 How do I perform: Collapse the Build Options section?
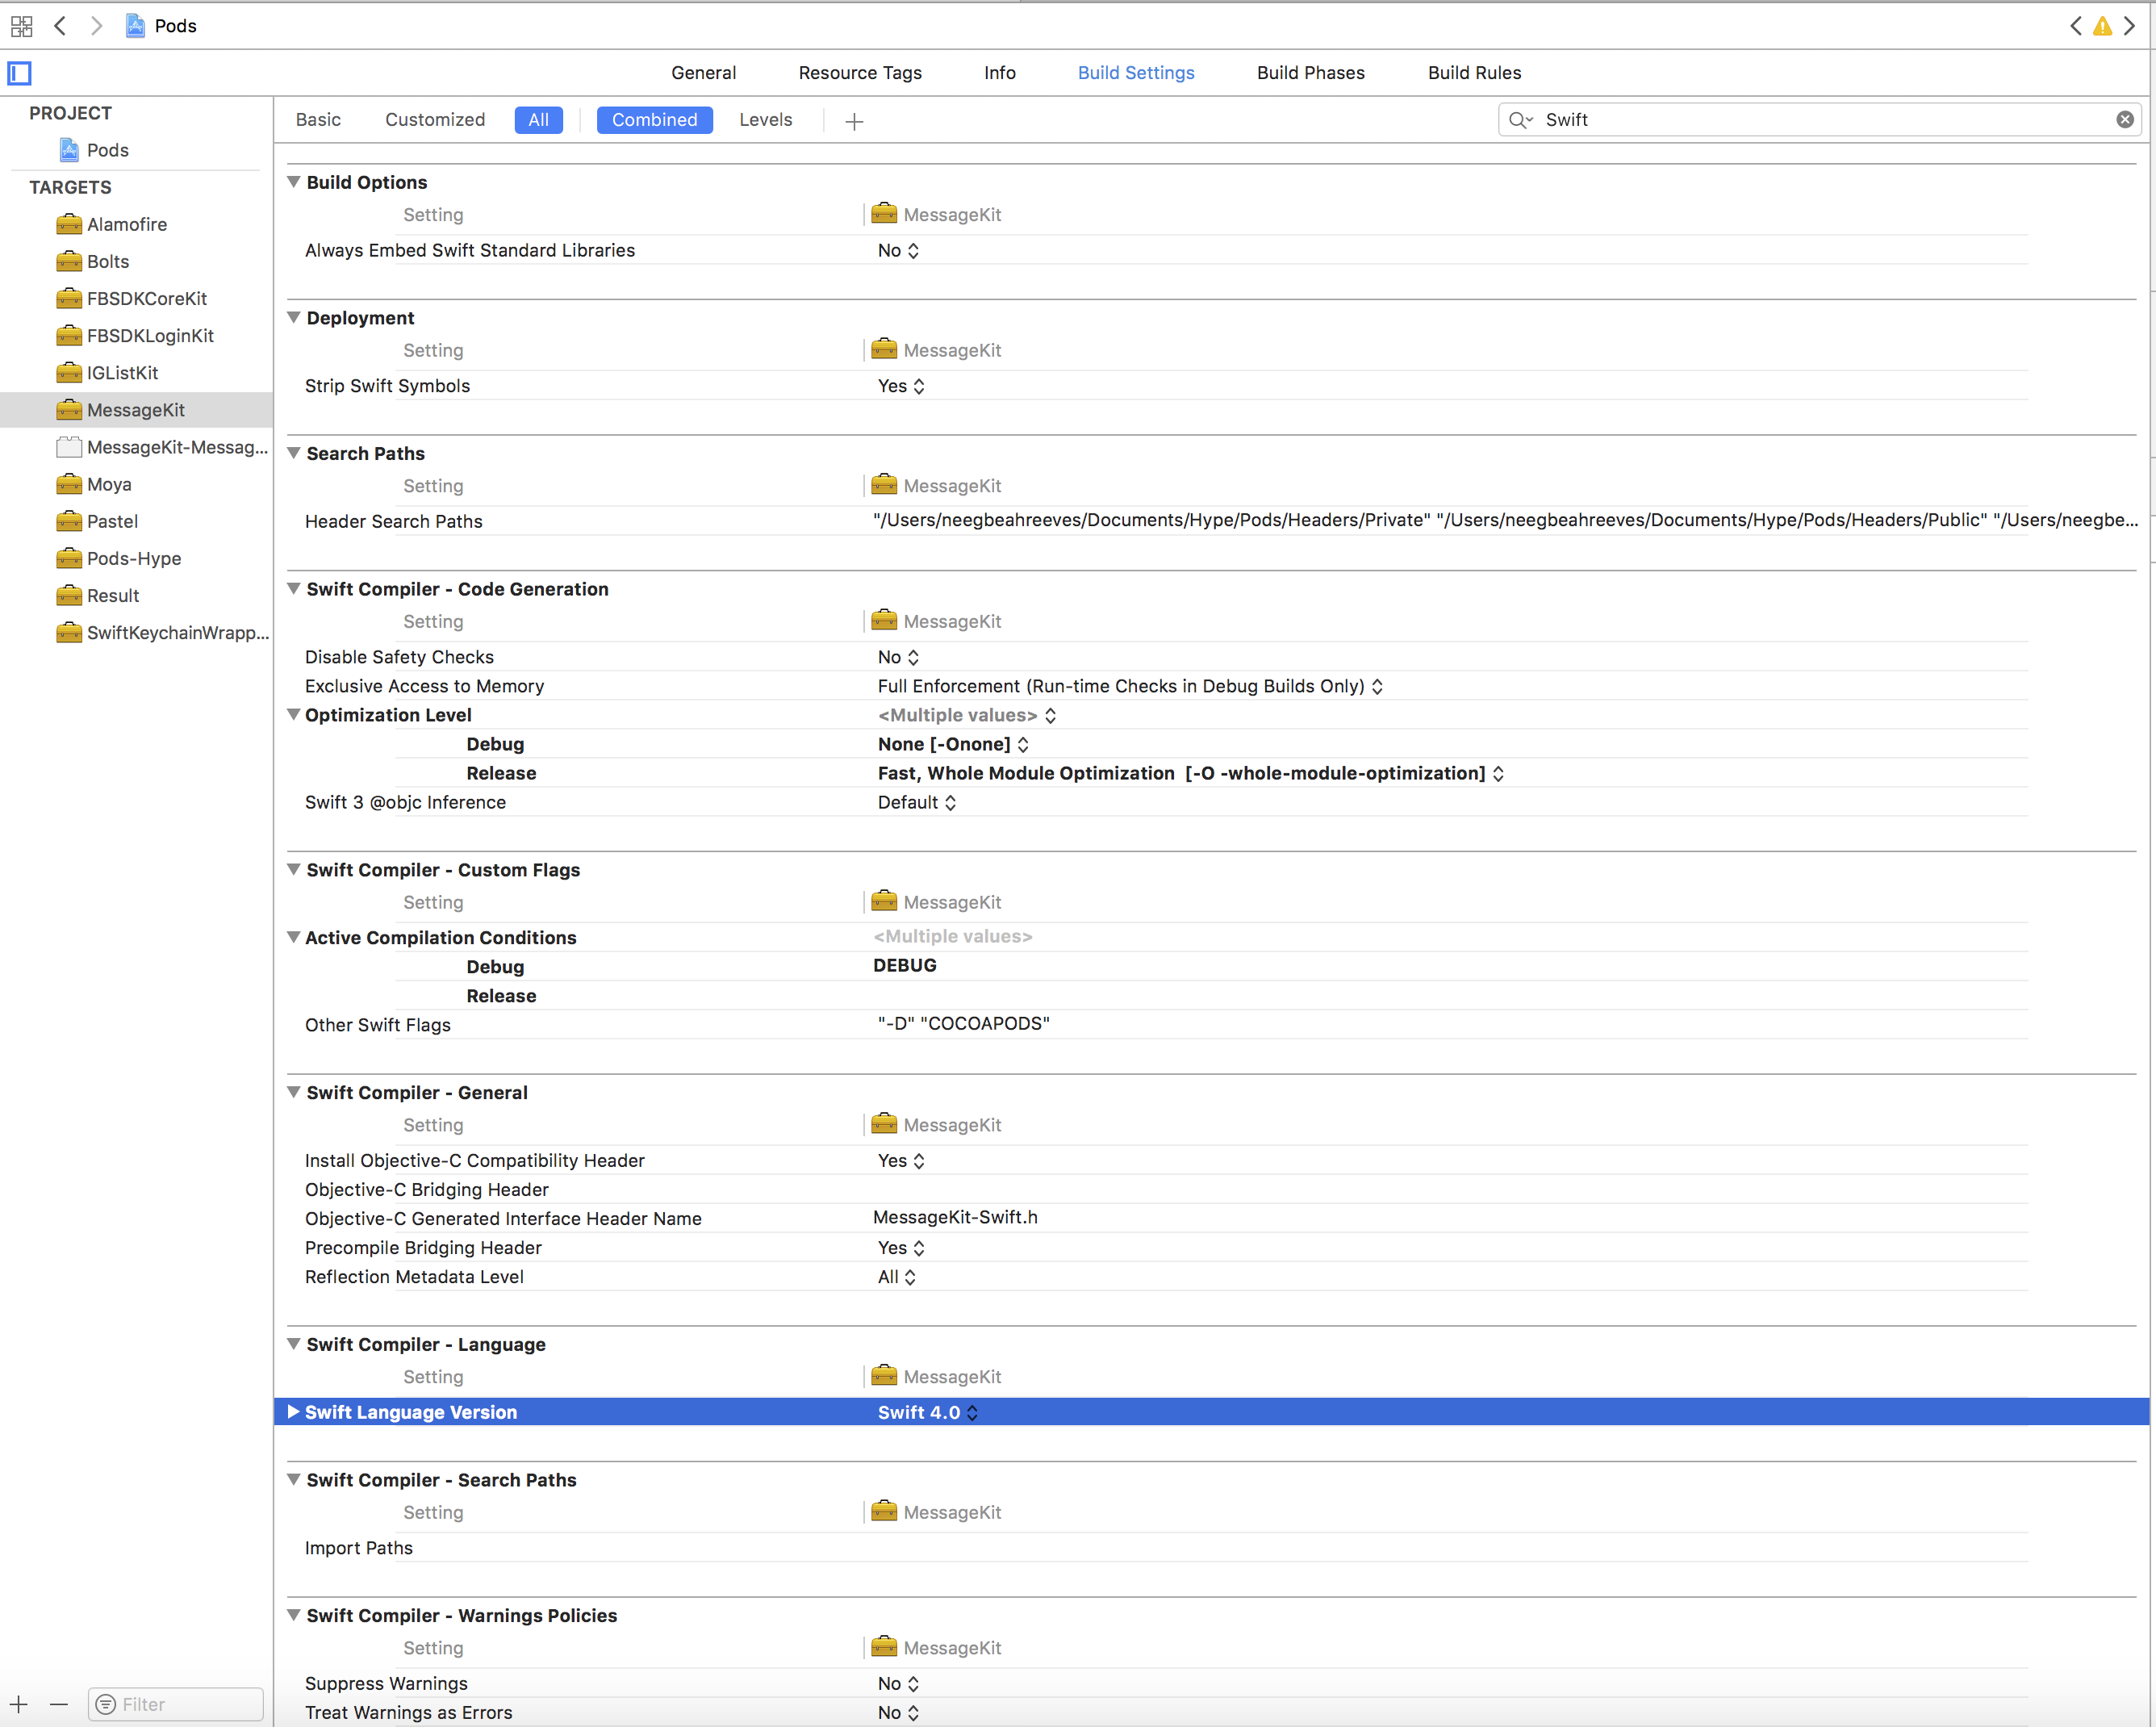pos(294,182)
